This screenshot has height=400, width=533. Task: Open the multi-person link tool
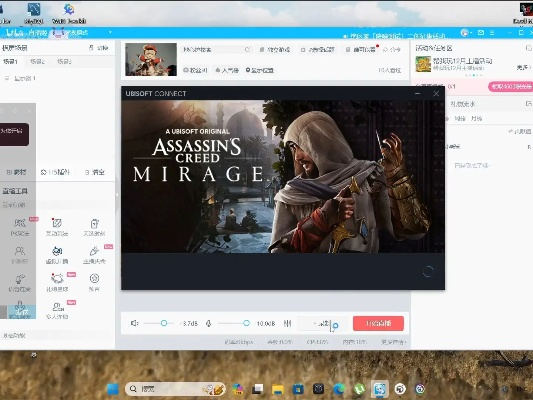coord(57,310)
